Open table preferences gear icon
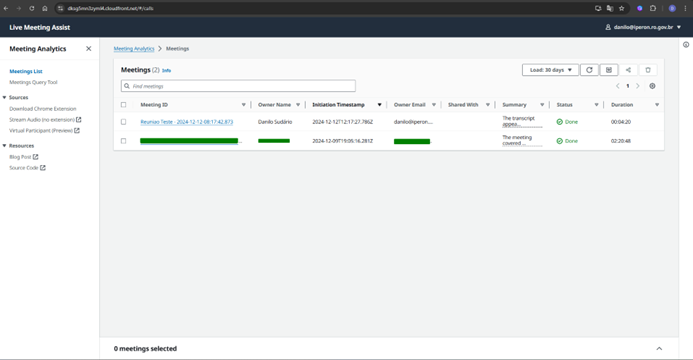The image size is (693, 360). pyautogui.click(x=652, y=86)
